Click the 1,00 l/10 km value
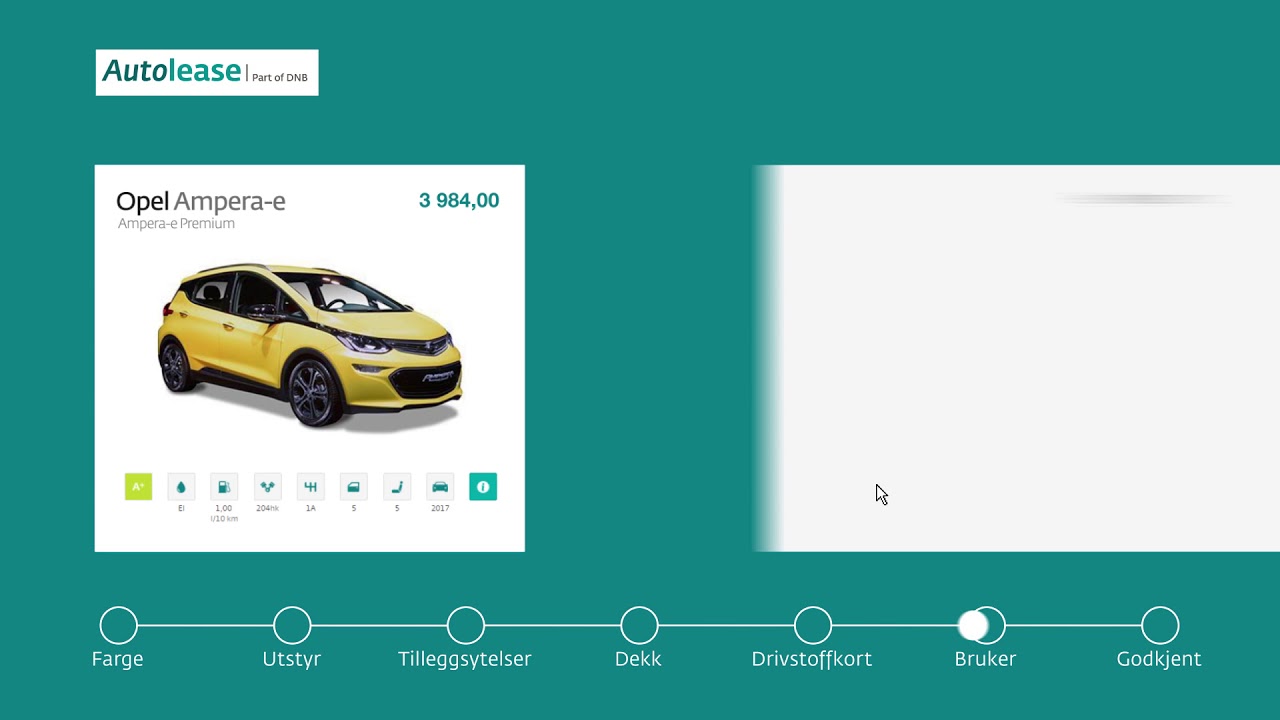Viewport: 1280px width, 720px height. click(x=224, y=513)
